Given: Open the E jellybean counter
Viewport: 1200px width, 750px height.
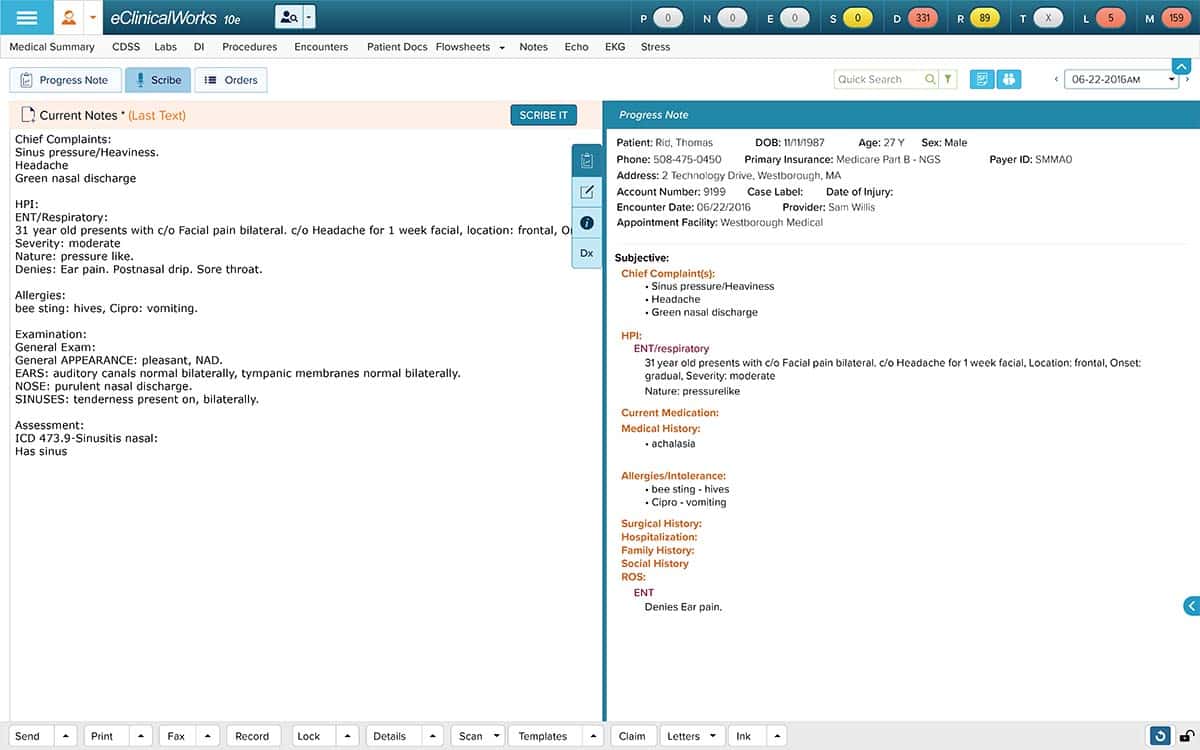Looking at the screenshot, I should [794, 18].
